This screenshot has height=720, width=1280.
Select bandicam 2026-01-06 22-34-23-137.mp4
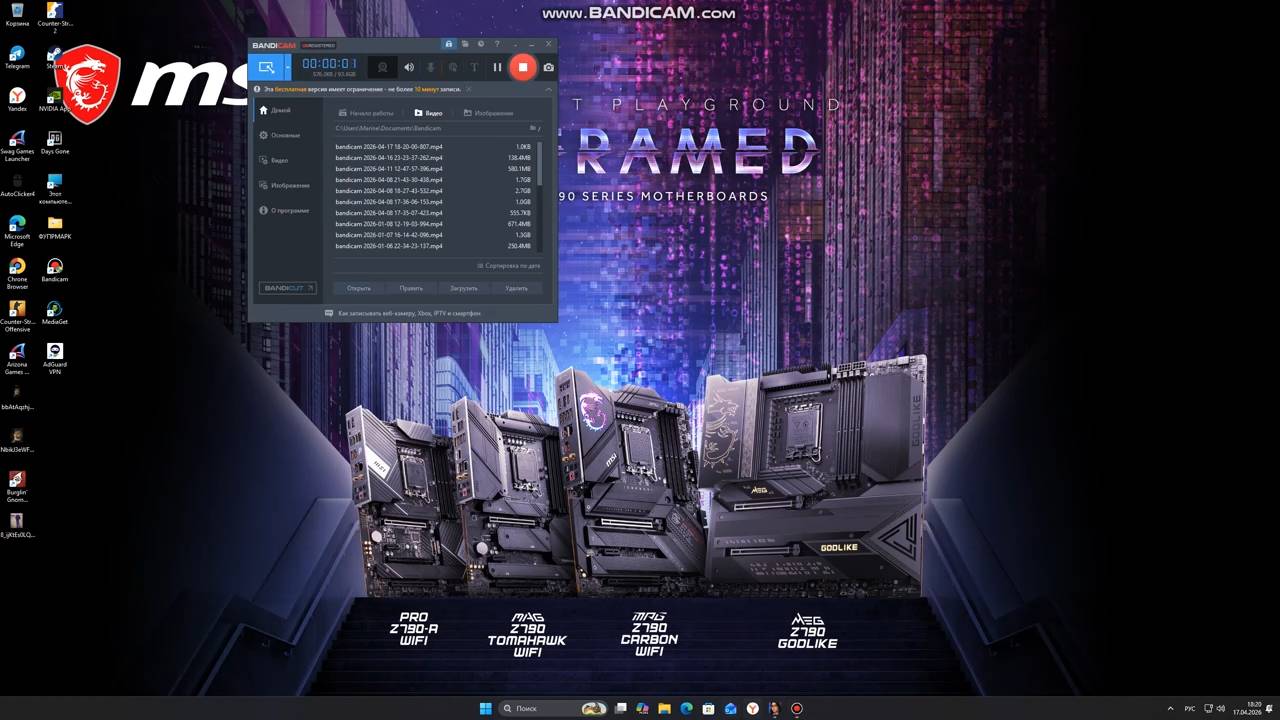click(x=434, y=246)
